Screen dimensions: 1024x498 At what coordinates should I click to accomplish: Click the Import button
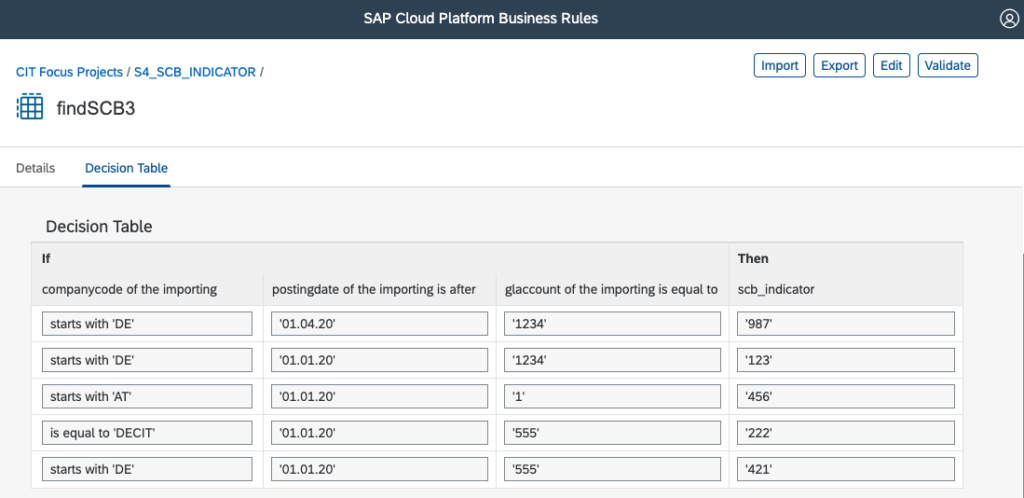(x=780, y=66)
